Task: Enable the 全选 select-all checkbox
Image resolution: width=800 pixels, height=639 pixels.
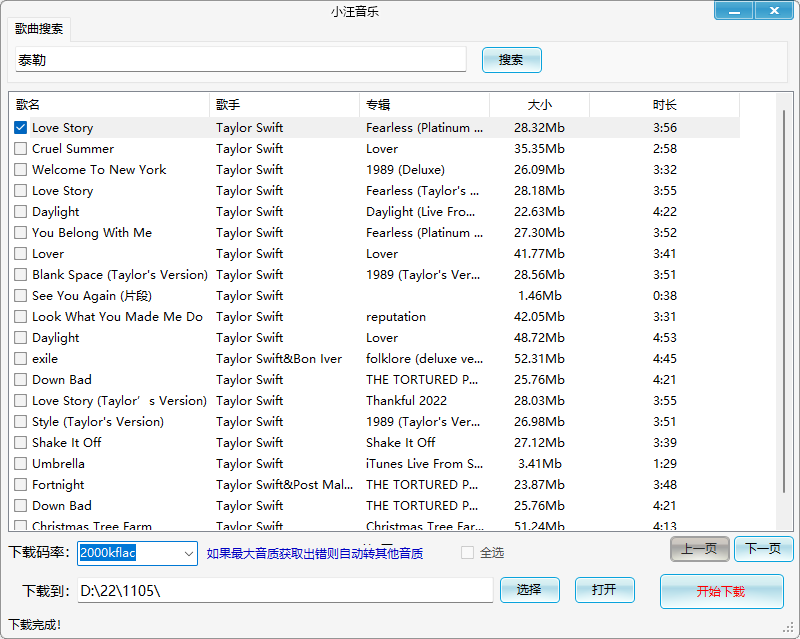Action: point(467,553)
